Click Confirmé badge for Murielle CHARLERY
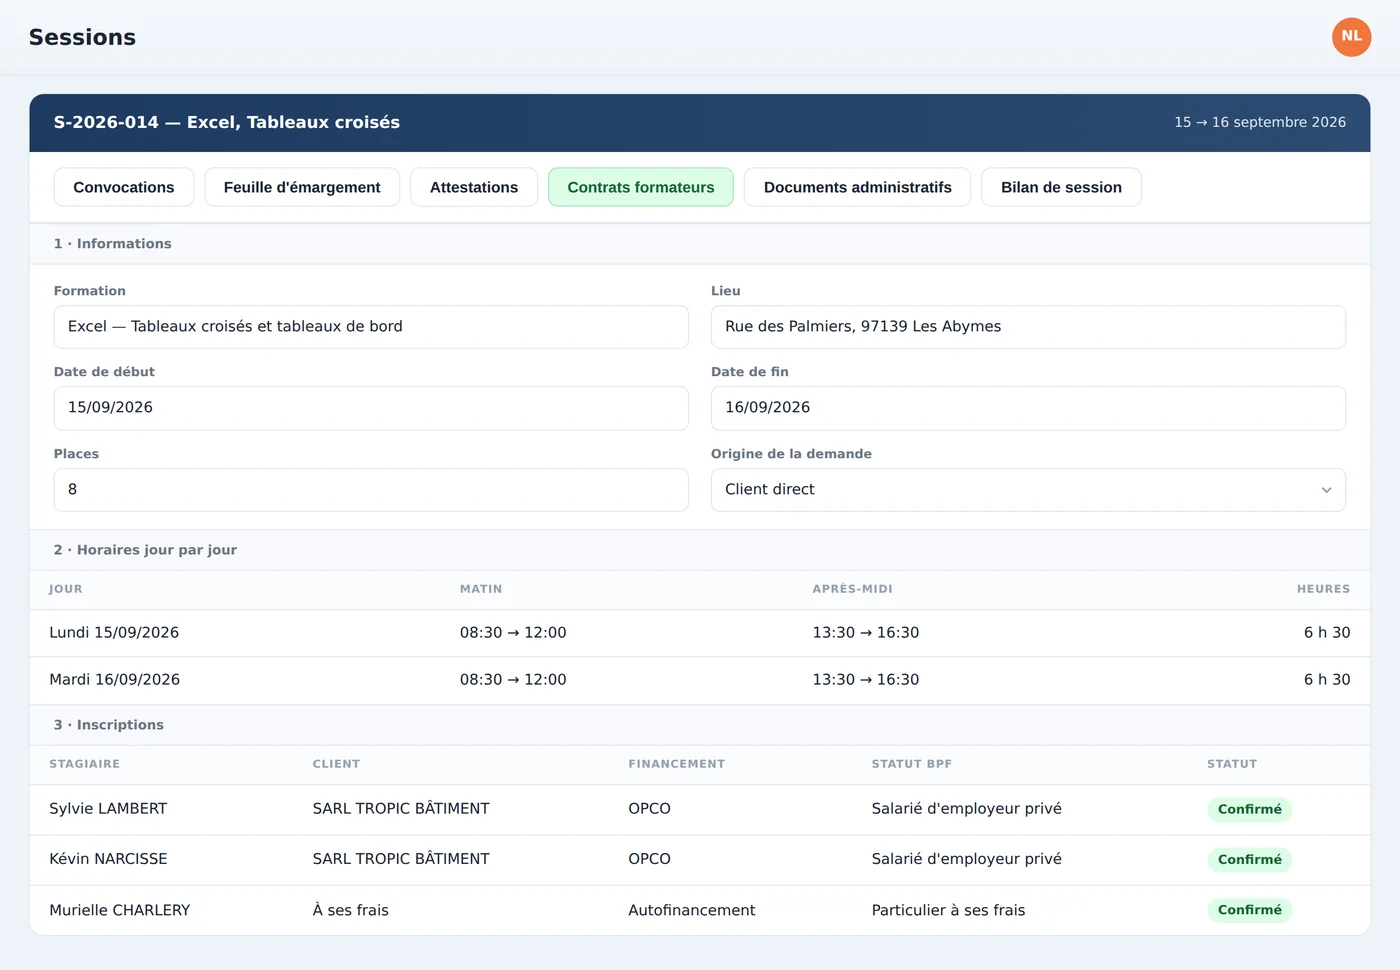Image resolution: width=1400 pixels, height=970 pixels. (x=1249, y=910)
